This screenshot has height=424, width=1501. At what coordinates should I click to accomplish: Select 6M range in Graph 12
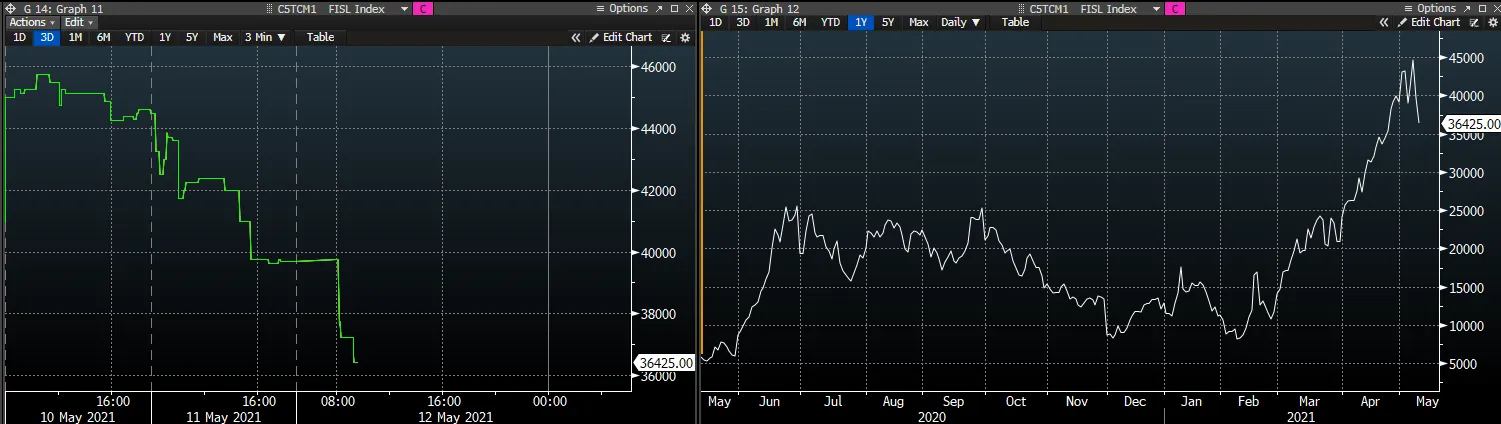pos(799,22)
